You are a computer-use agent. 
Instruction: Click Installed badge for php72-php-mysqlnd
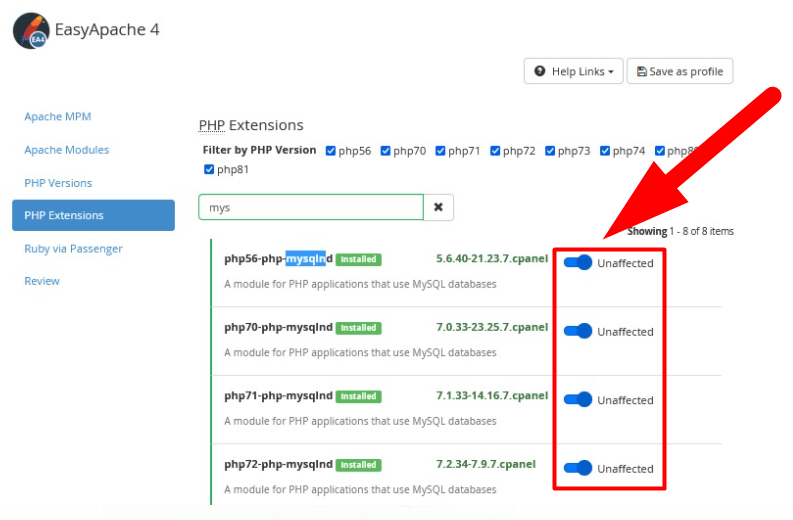point(359,465)
